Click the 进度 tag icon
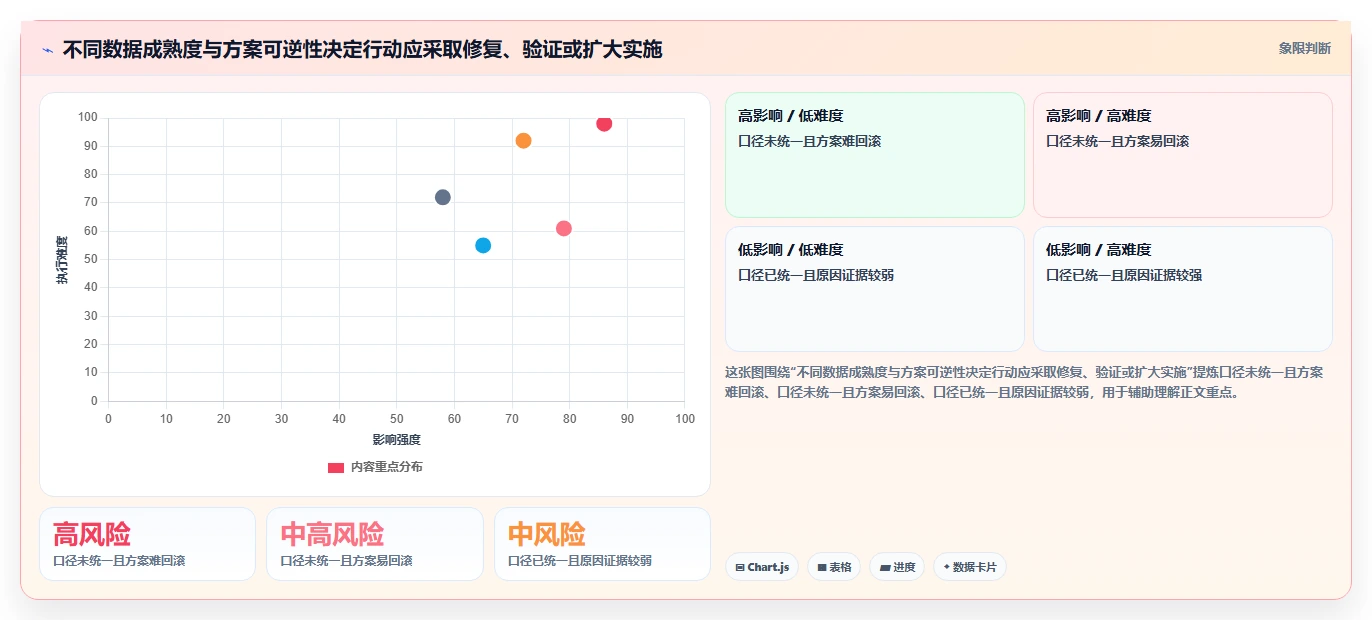 pyautogui.click(x=885, y=567)
